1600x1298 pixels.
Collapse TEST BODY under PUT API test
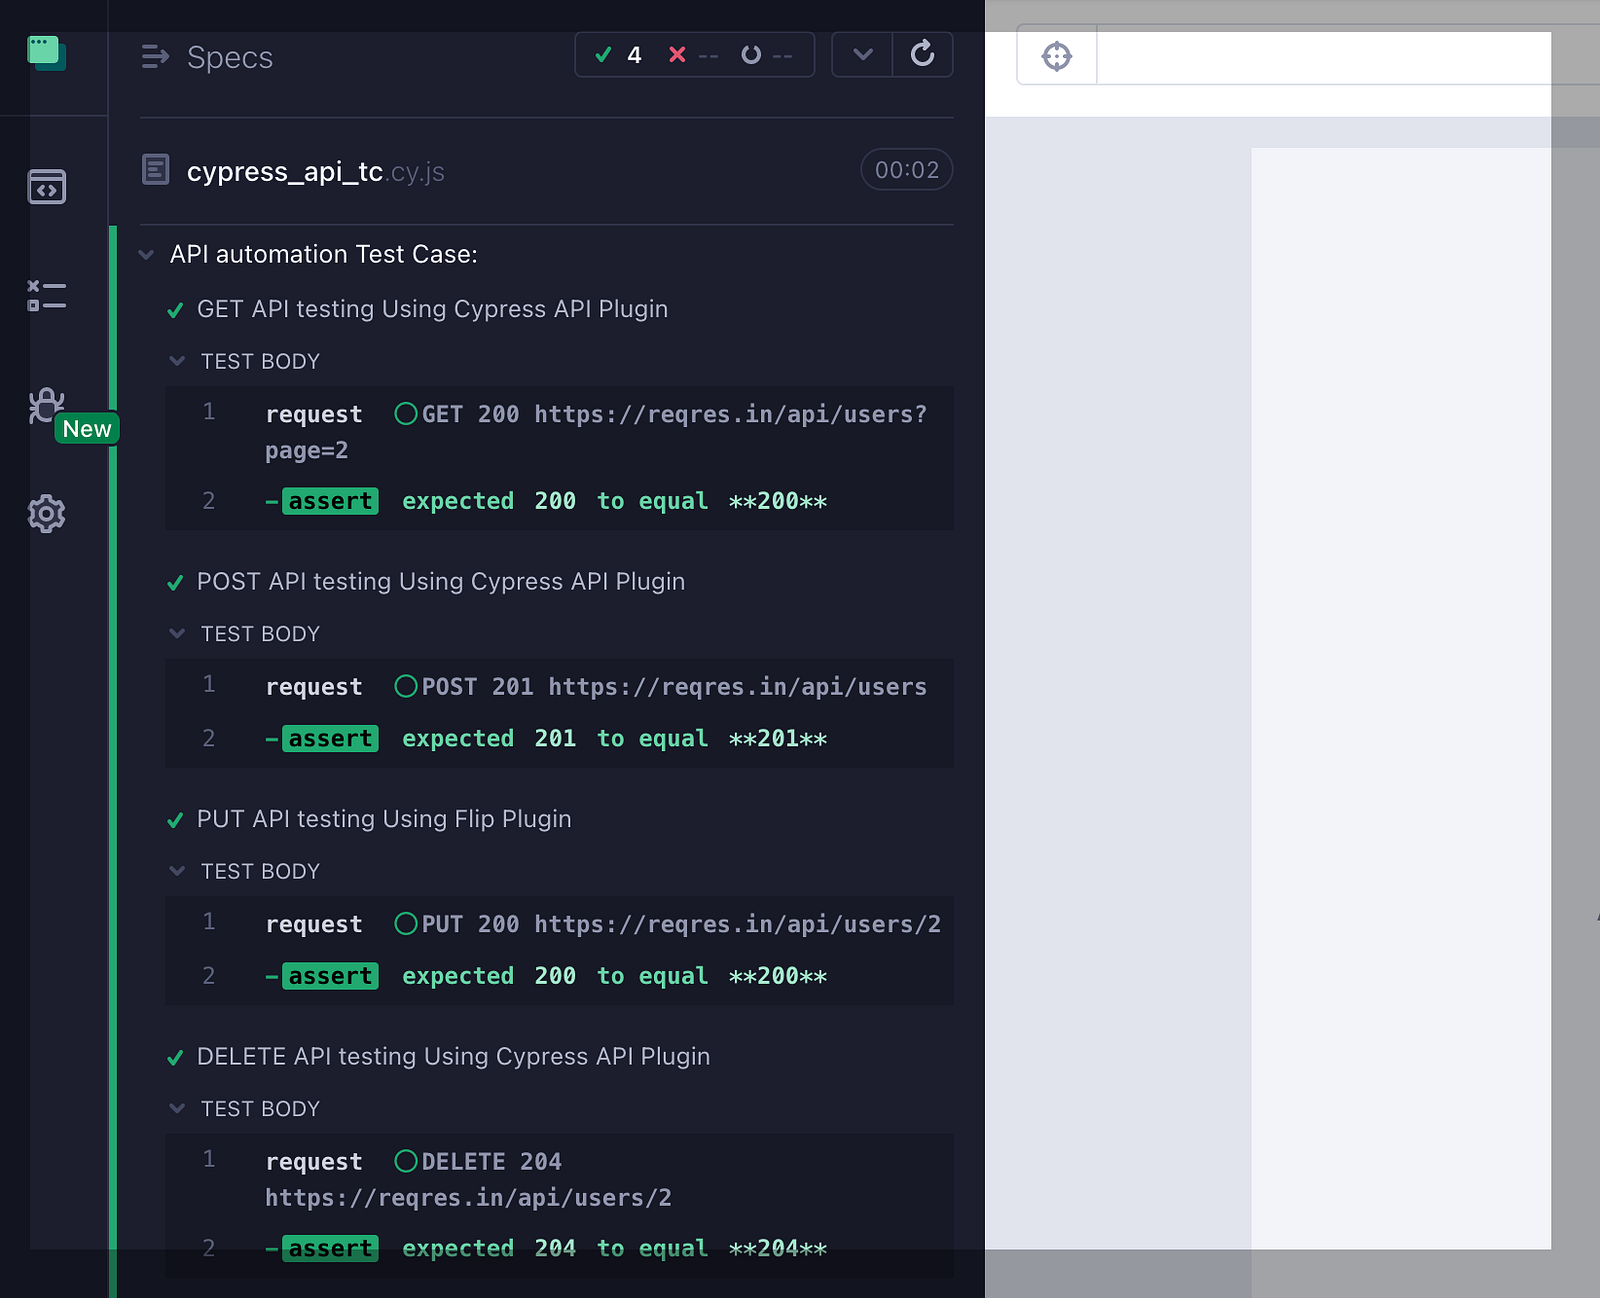point(177,871)
